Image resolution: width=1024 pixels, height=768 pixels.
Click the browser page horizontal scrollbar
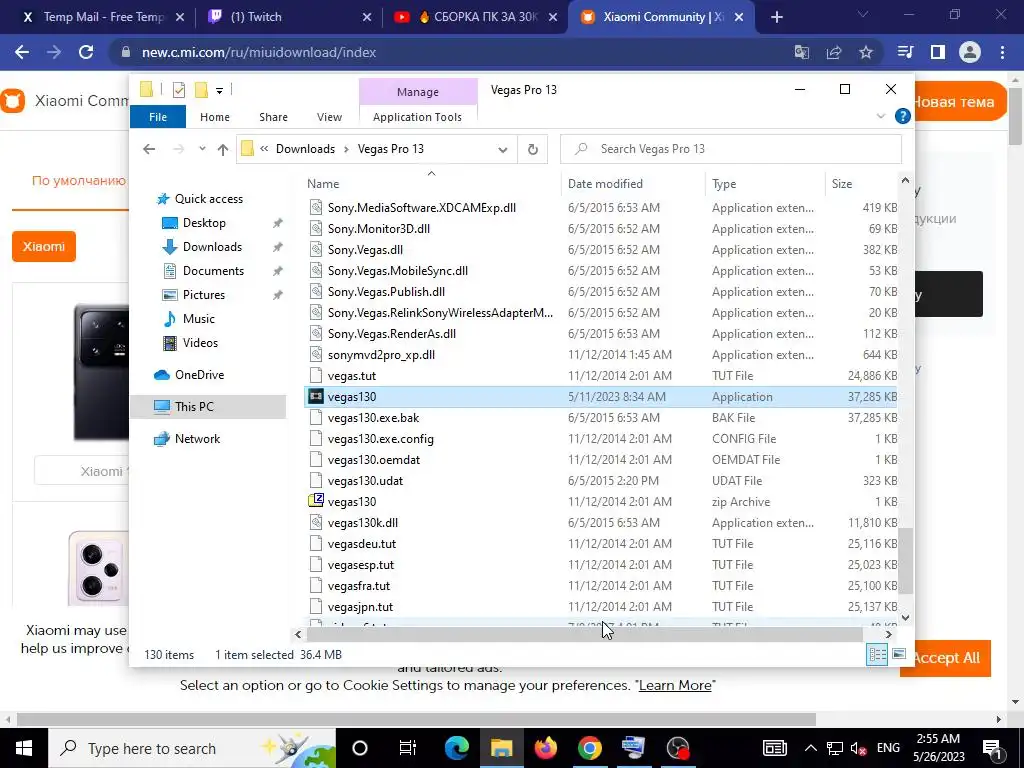[416, 719]
